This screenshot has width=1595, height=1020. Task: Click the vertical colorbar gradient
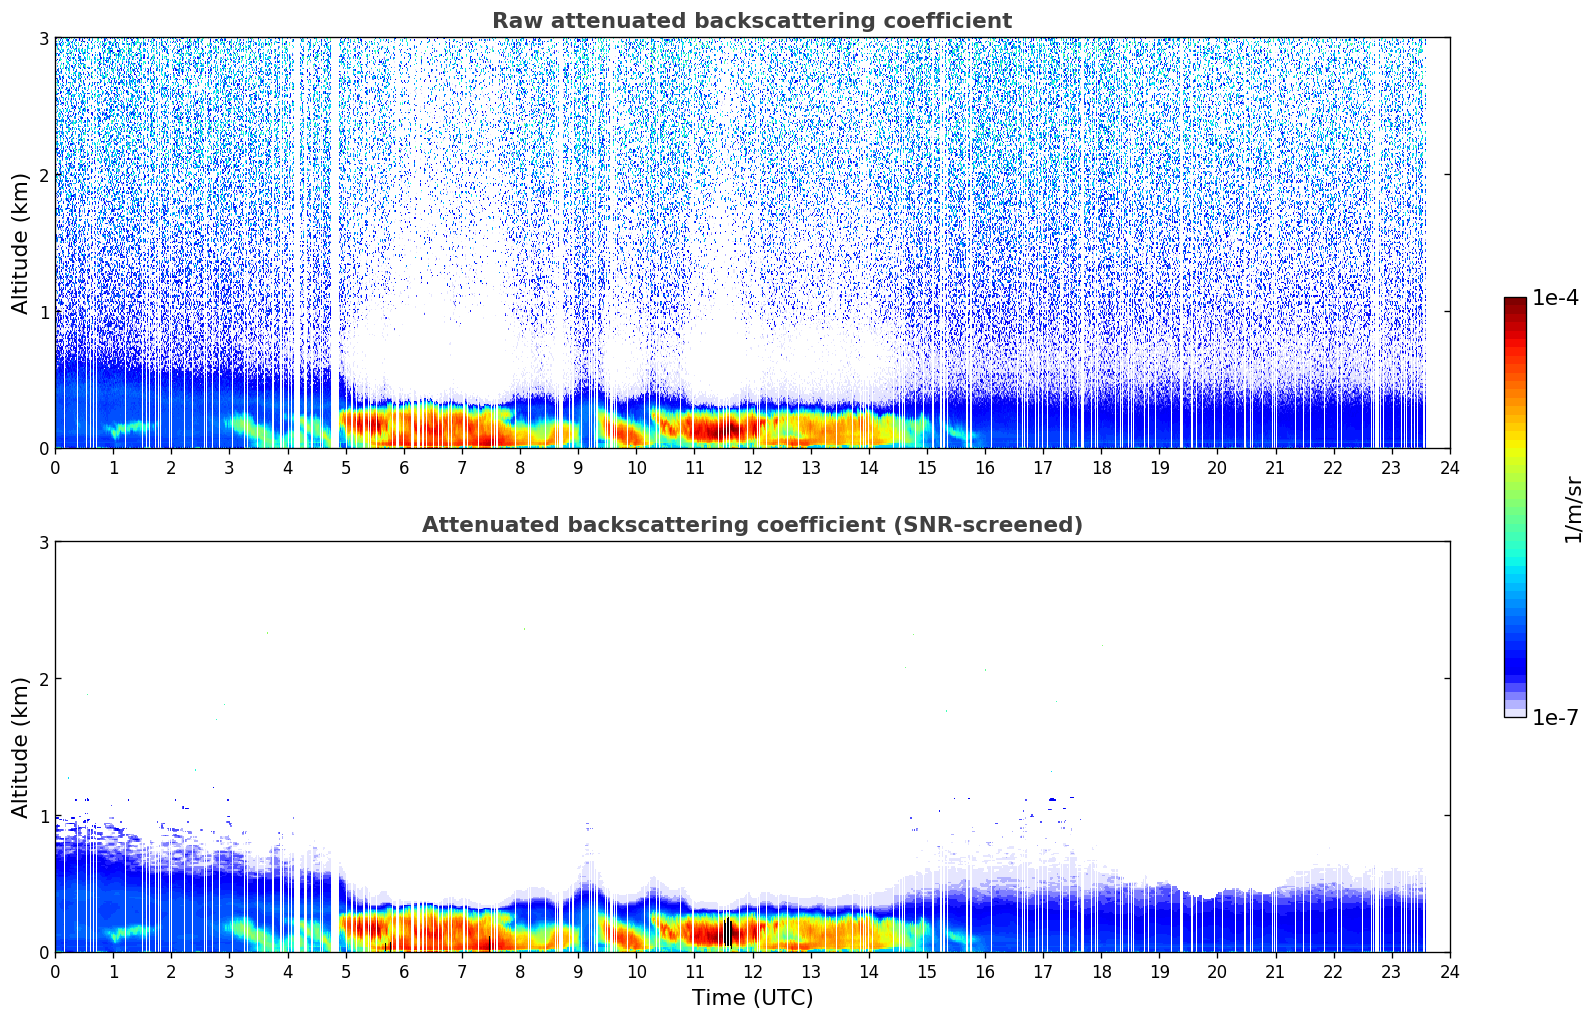click(x=1515, y=507)
